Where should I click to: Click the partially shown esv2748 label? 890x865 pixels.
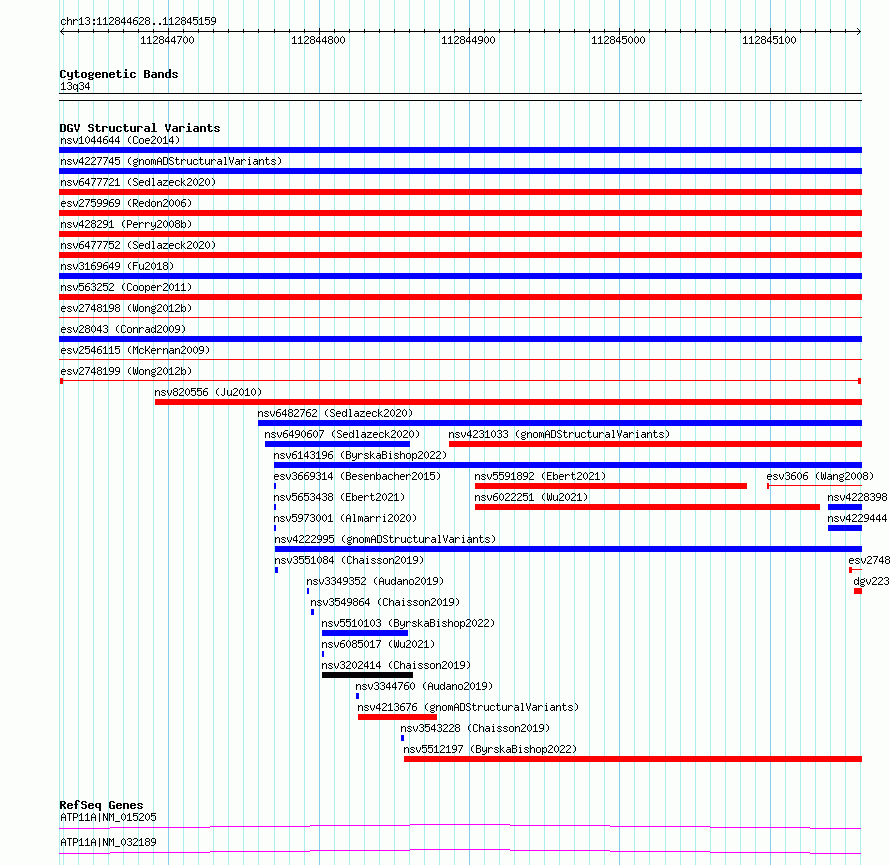[869, 560]
